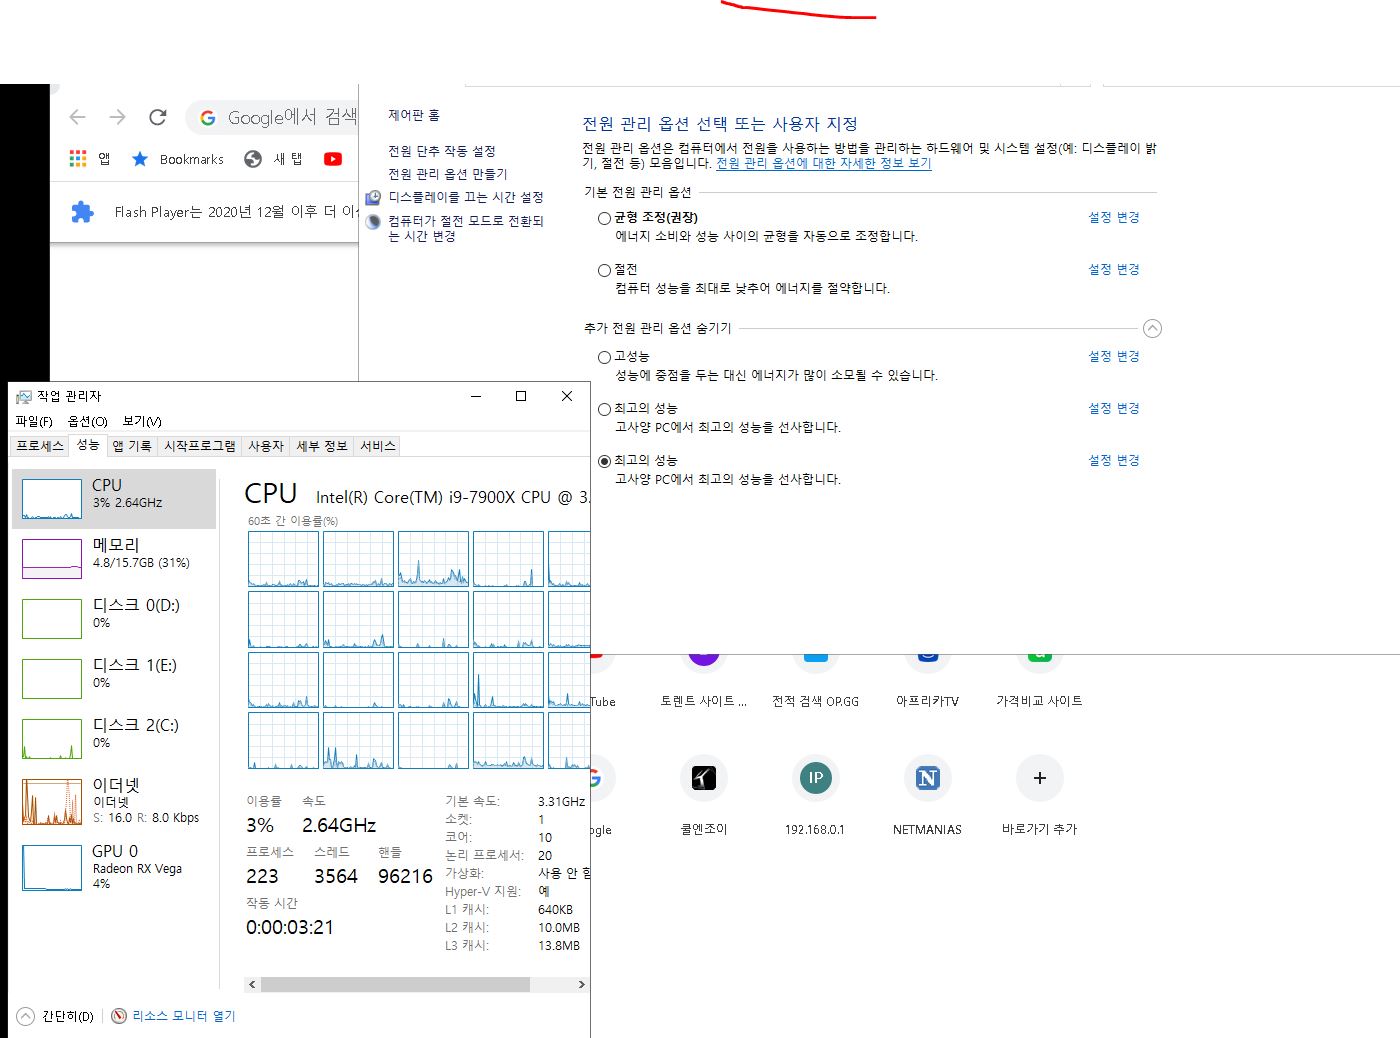Screen dimensions: 1400x1038
Task: Click the 간단히 collapse arrow in Task Manager
Action: click(26, 1016)
